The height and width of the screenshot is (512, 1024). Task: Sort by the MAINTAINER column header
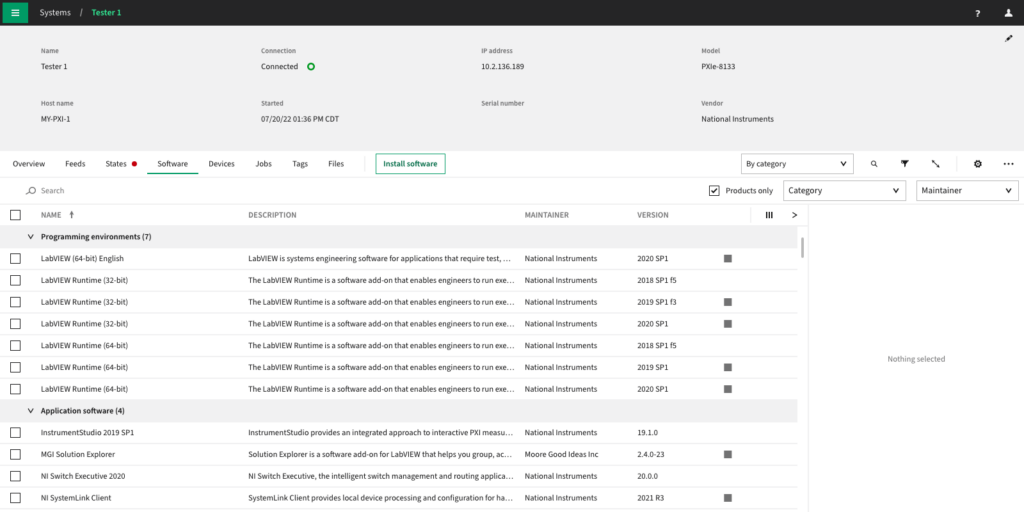(x=547, y=215)
